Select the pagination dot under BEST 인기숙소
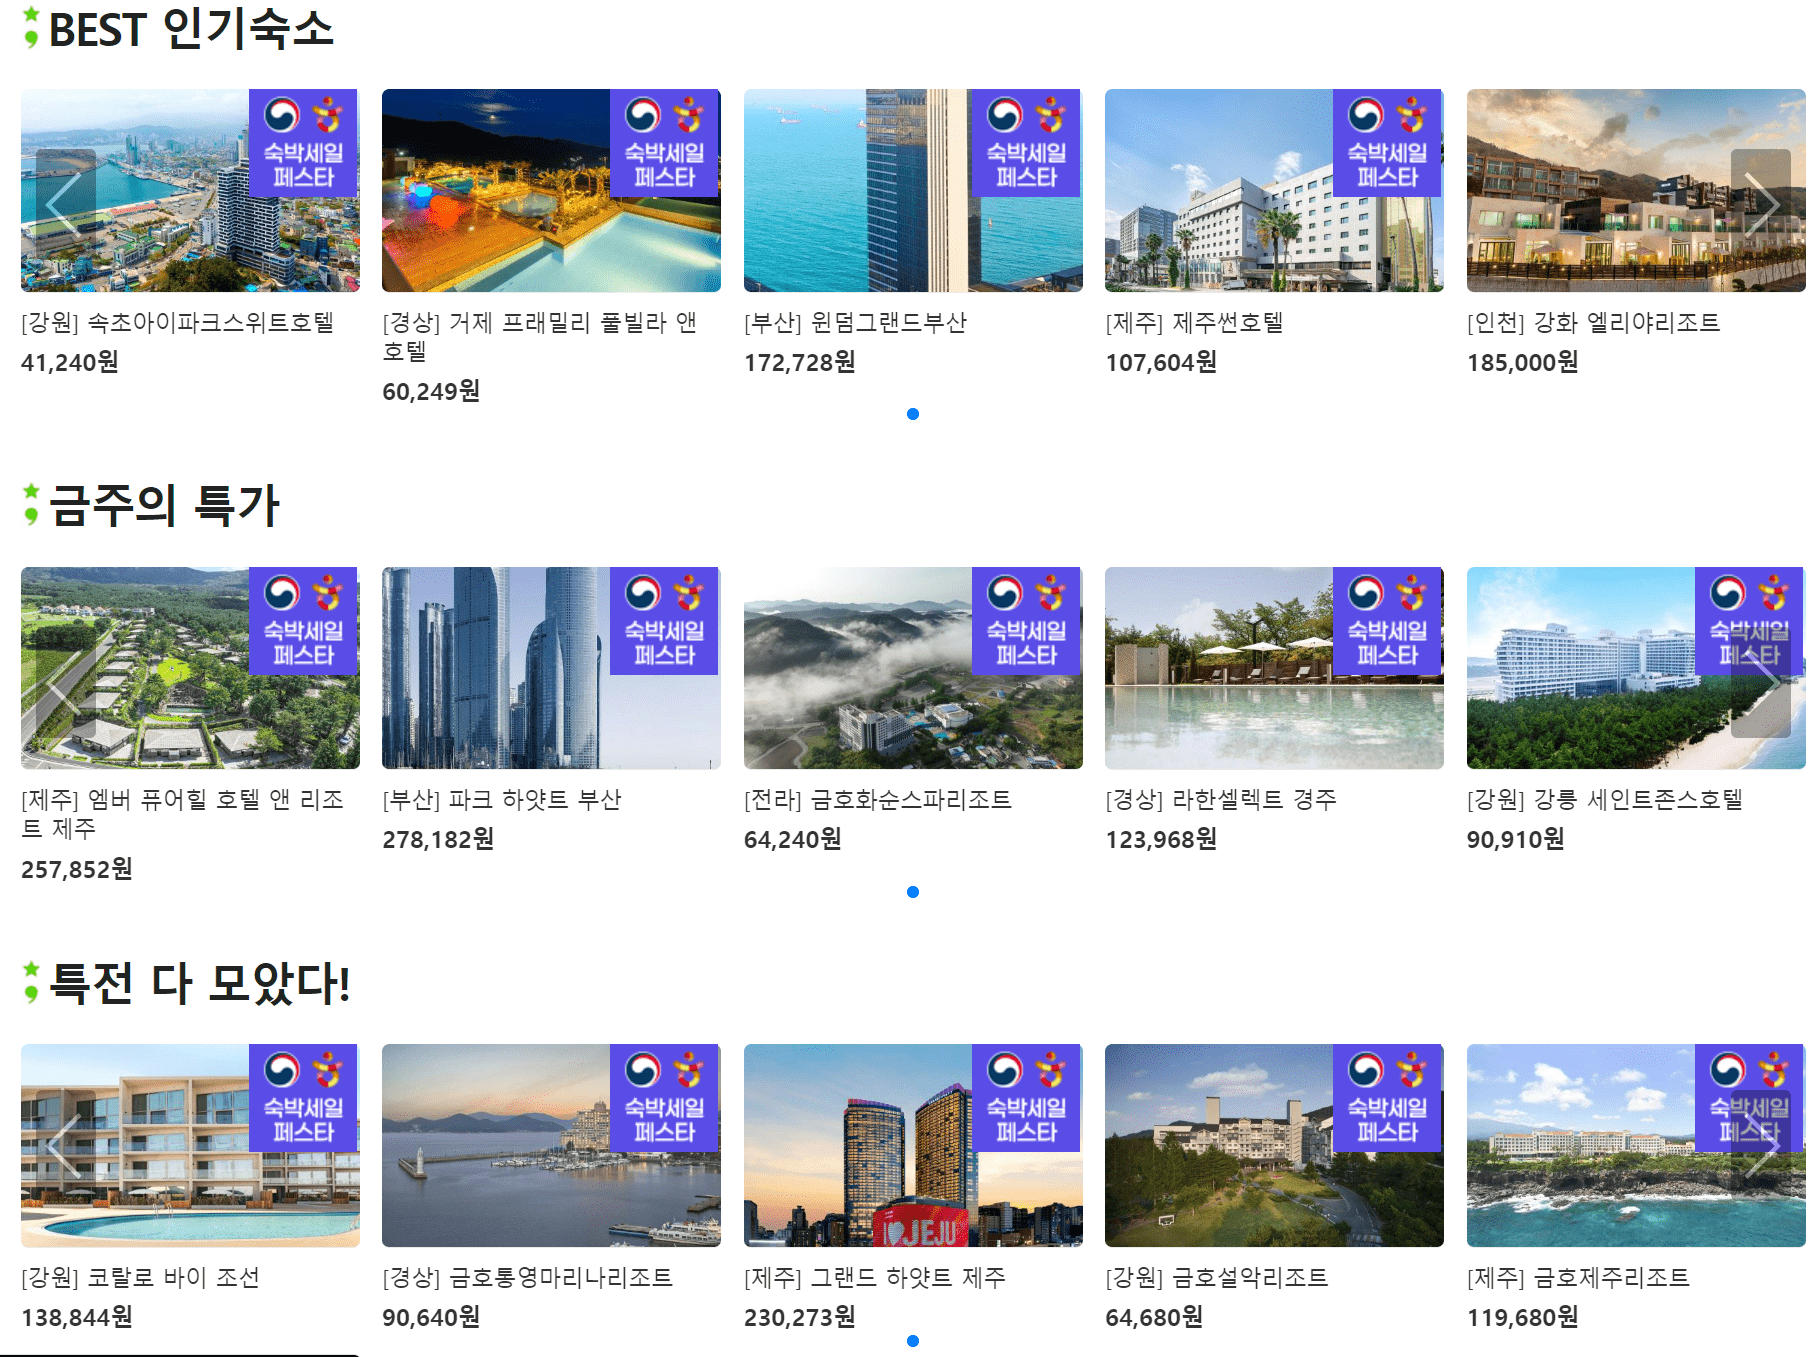Viewport: 1819px width, 1357px height. [913, 413]
